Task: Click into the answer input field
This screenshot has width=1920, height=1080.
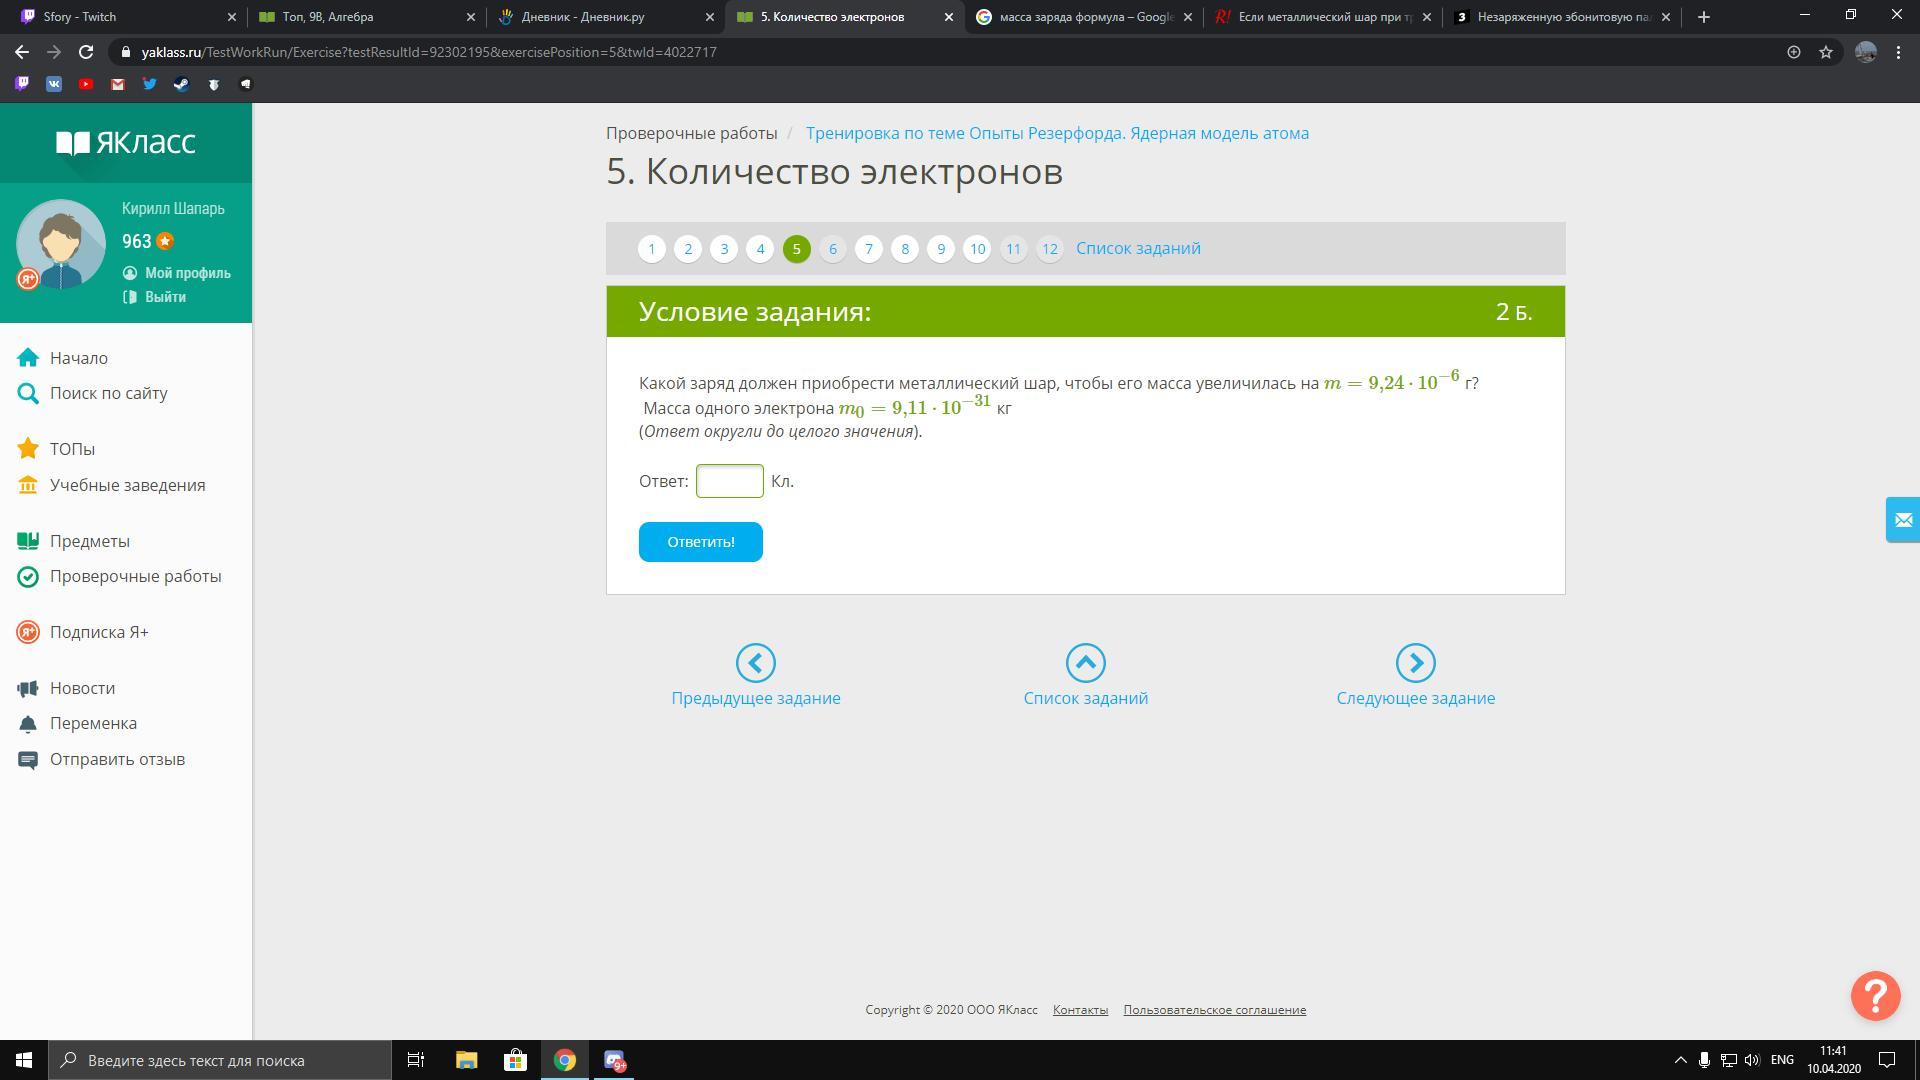Action: point(729,481)
